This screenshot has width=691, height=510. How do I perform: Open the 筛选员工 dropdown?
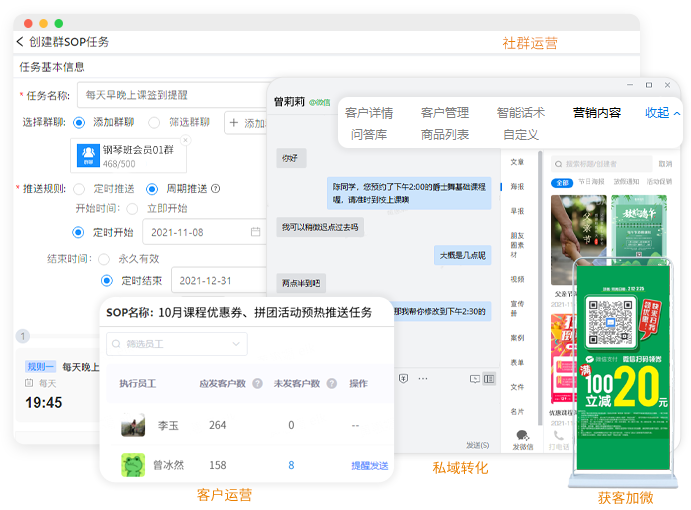[176, 344]
